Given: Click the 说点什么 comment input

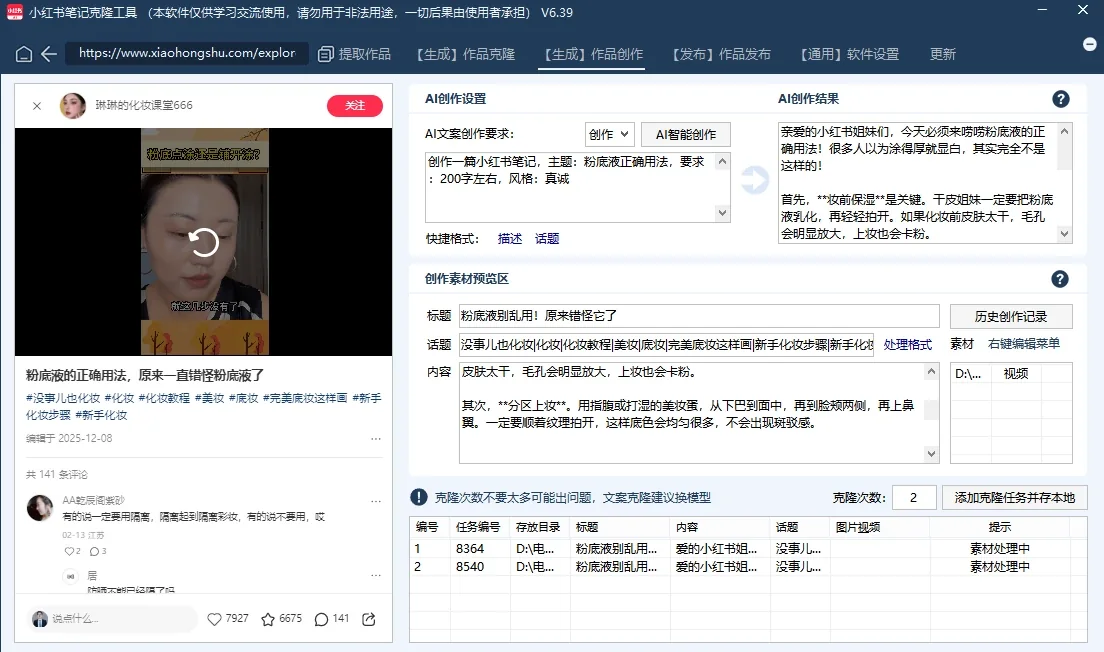Looking at the screenshot, I should tap(113, 619).
